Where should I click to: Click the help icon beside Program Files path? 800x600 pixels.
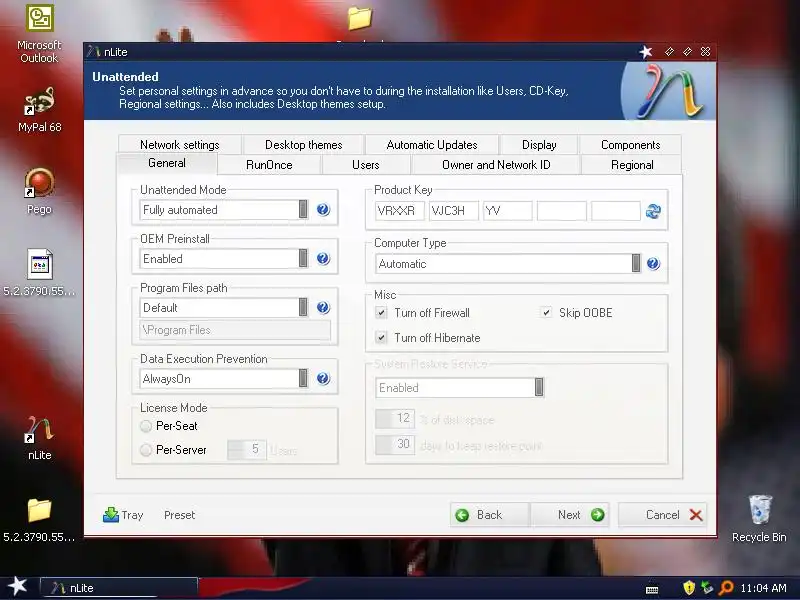323,308
